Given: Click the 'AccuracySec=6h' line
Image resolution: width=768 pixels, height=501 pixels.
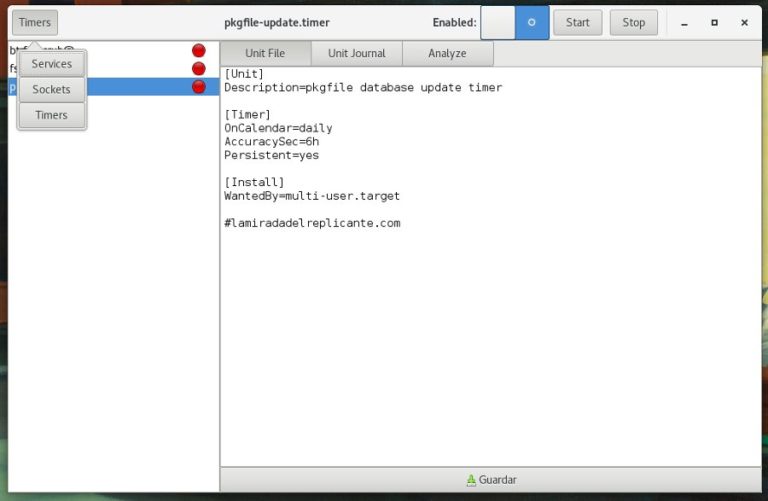Looking at the screenshot, I should click(x=271, y=142).
